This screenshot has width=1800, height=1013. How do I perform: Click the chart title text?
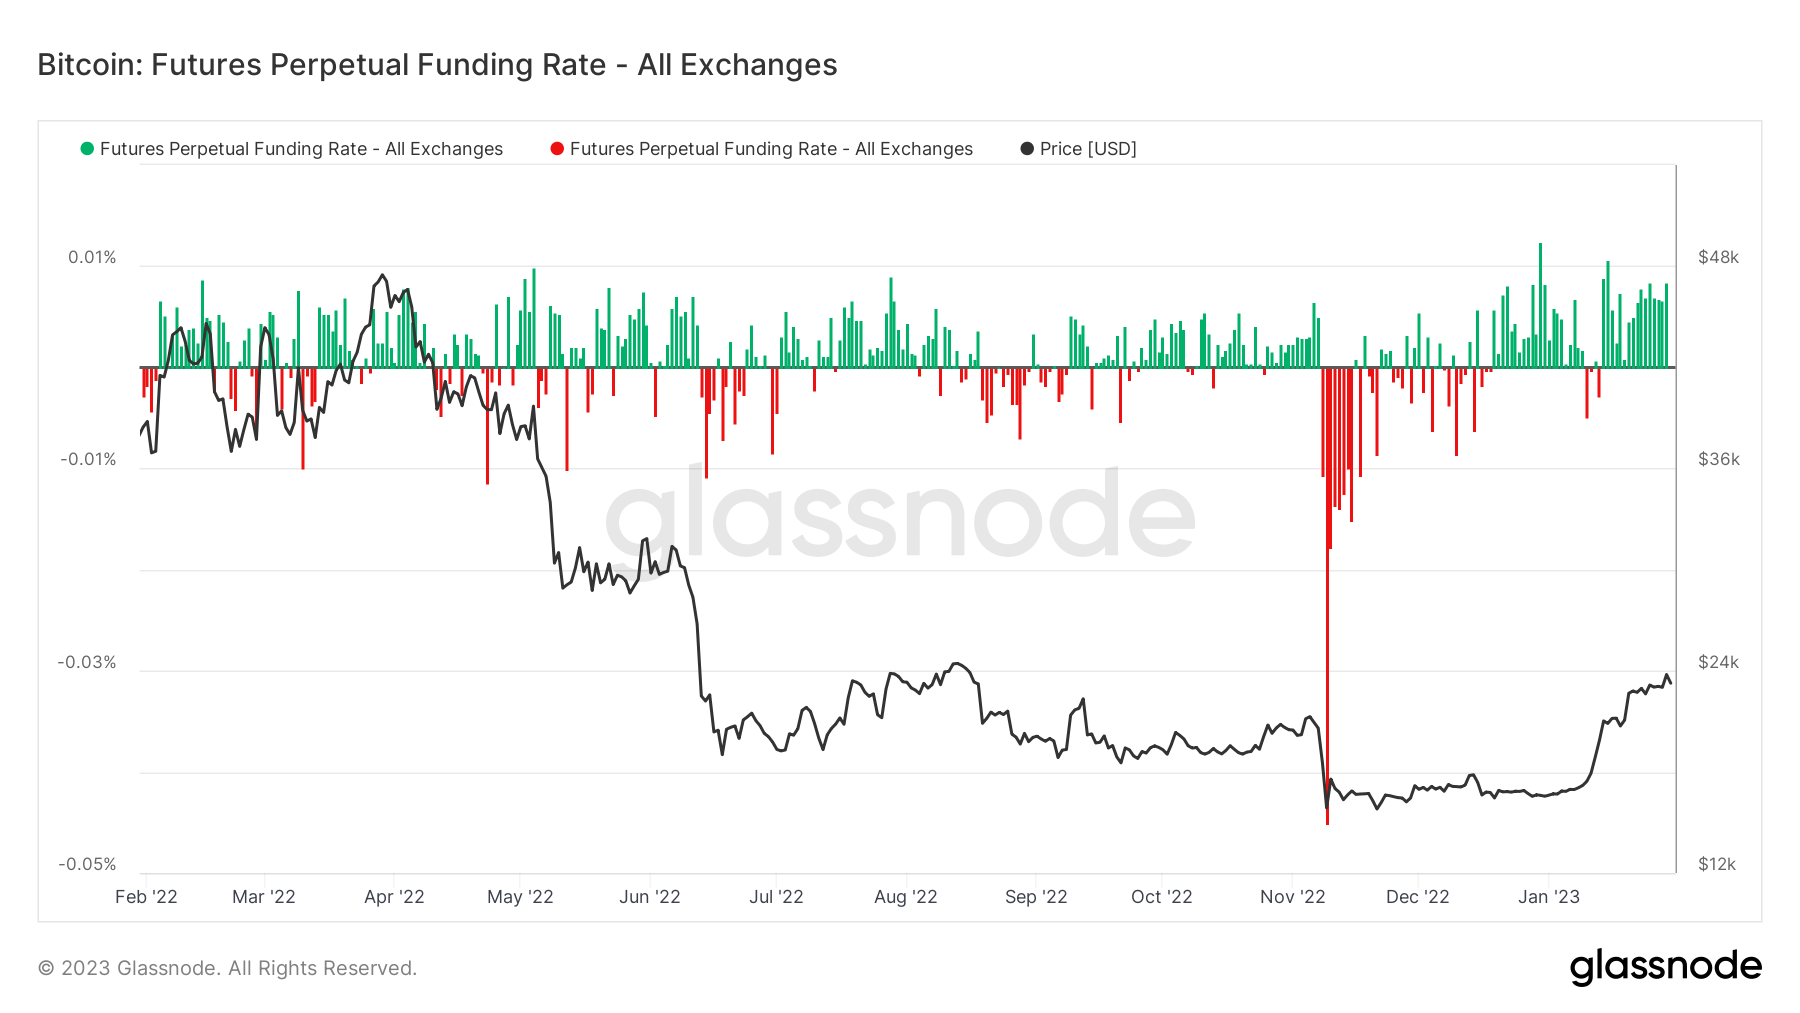click(x=437, y=65)
